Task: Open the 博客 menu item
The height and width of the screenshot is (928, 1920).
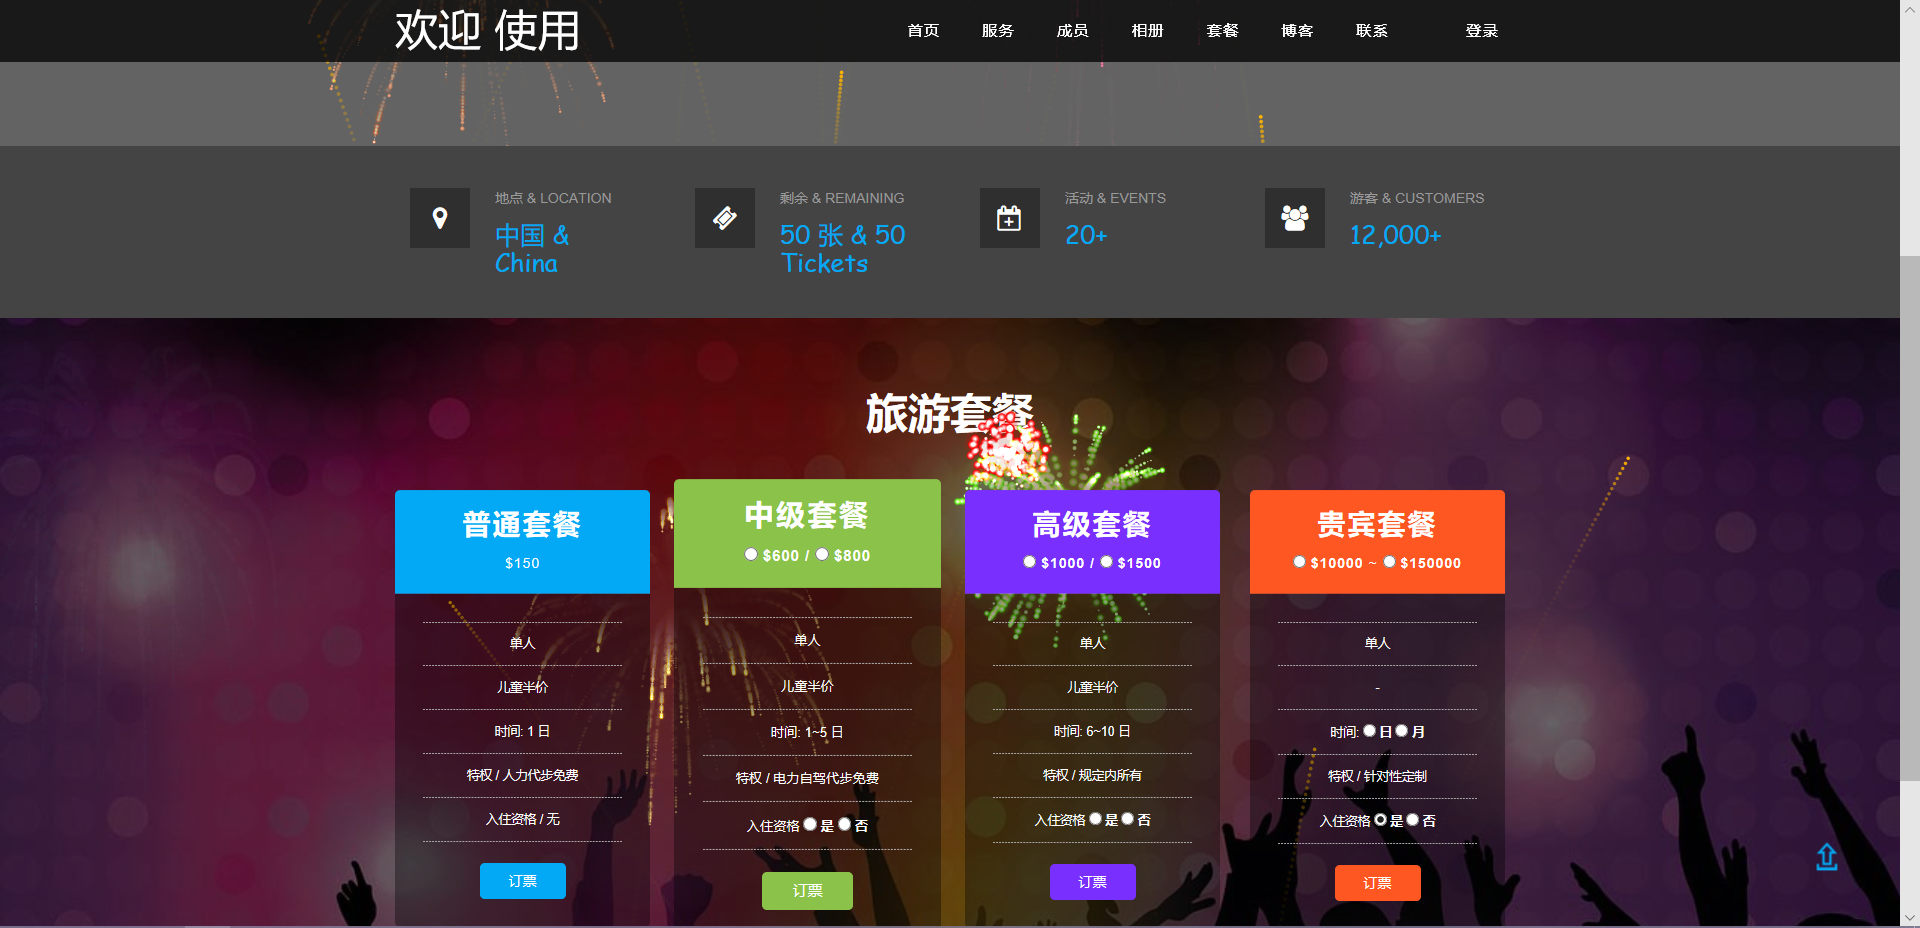Action: point(1297,31)
